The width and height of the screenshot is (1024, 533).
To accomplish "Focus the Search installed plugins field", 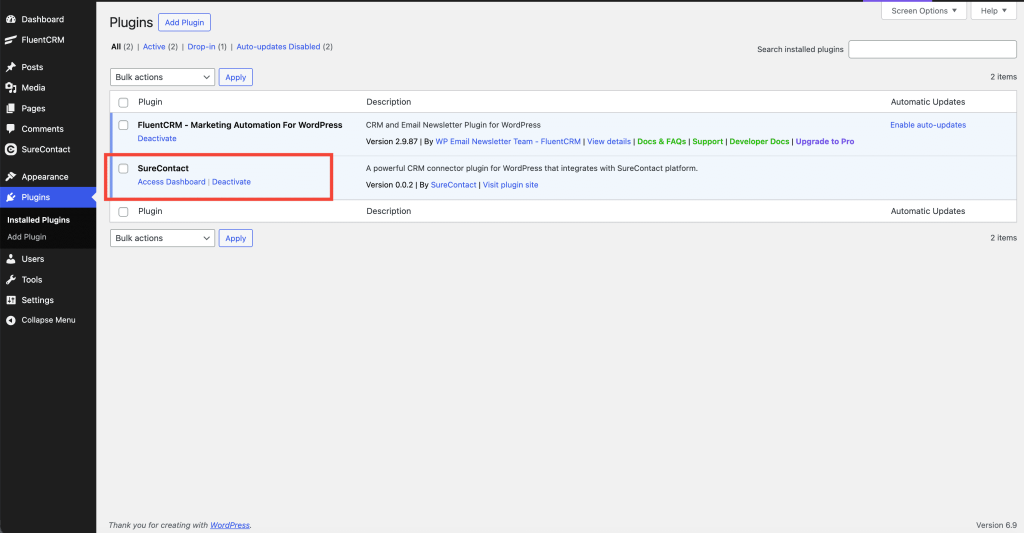I will [932, 50].
